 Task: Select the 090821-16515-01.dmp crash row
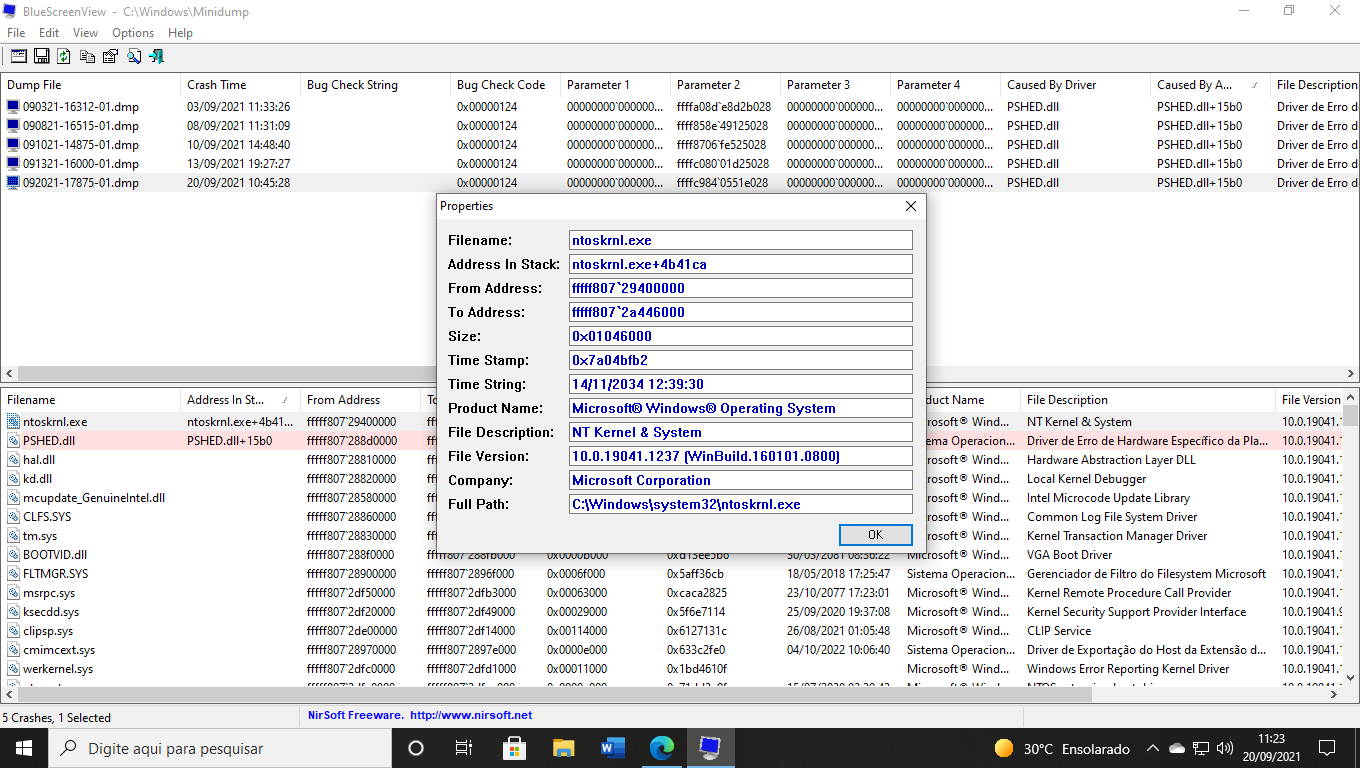[680, 126]
